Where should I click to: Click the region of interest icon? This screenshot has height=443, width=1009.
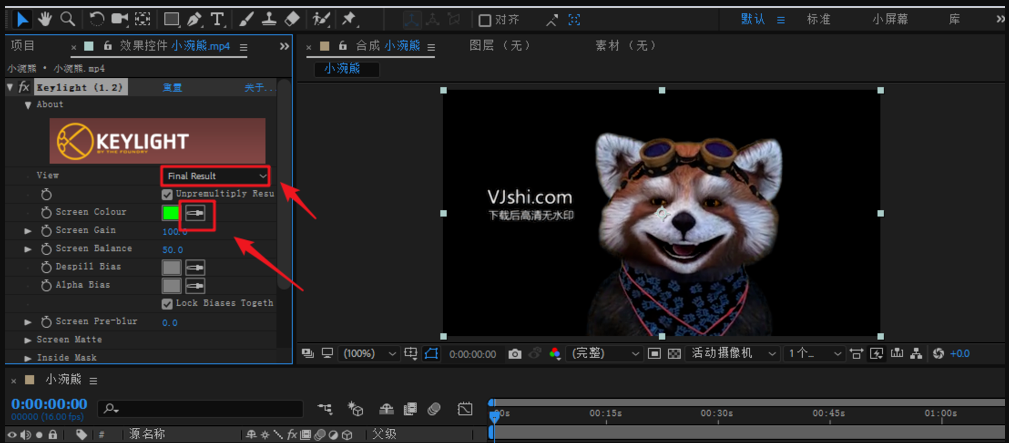pos(654,353)
